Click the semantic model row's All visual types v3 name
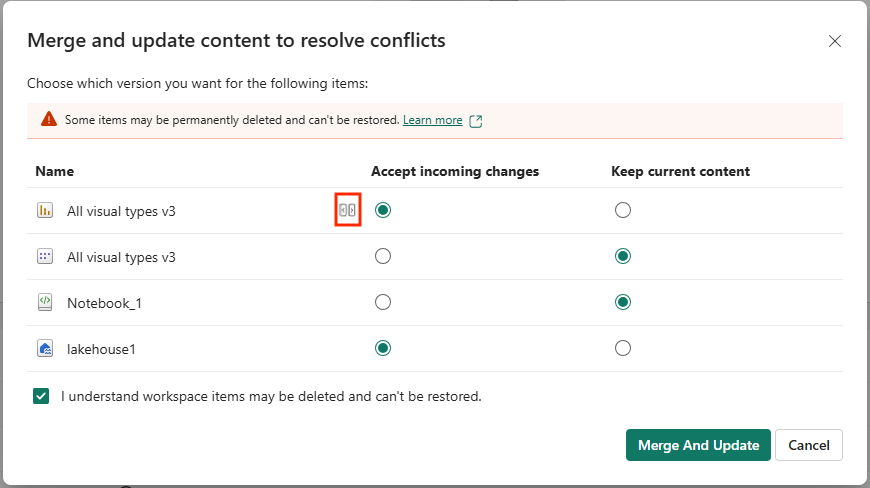This screenshot has width=870, height=488. tap(121, 257)
